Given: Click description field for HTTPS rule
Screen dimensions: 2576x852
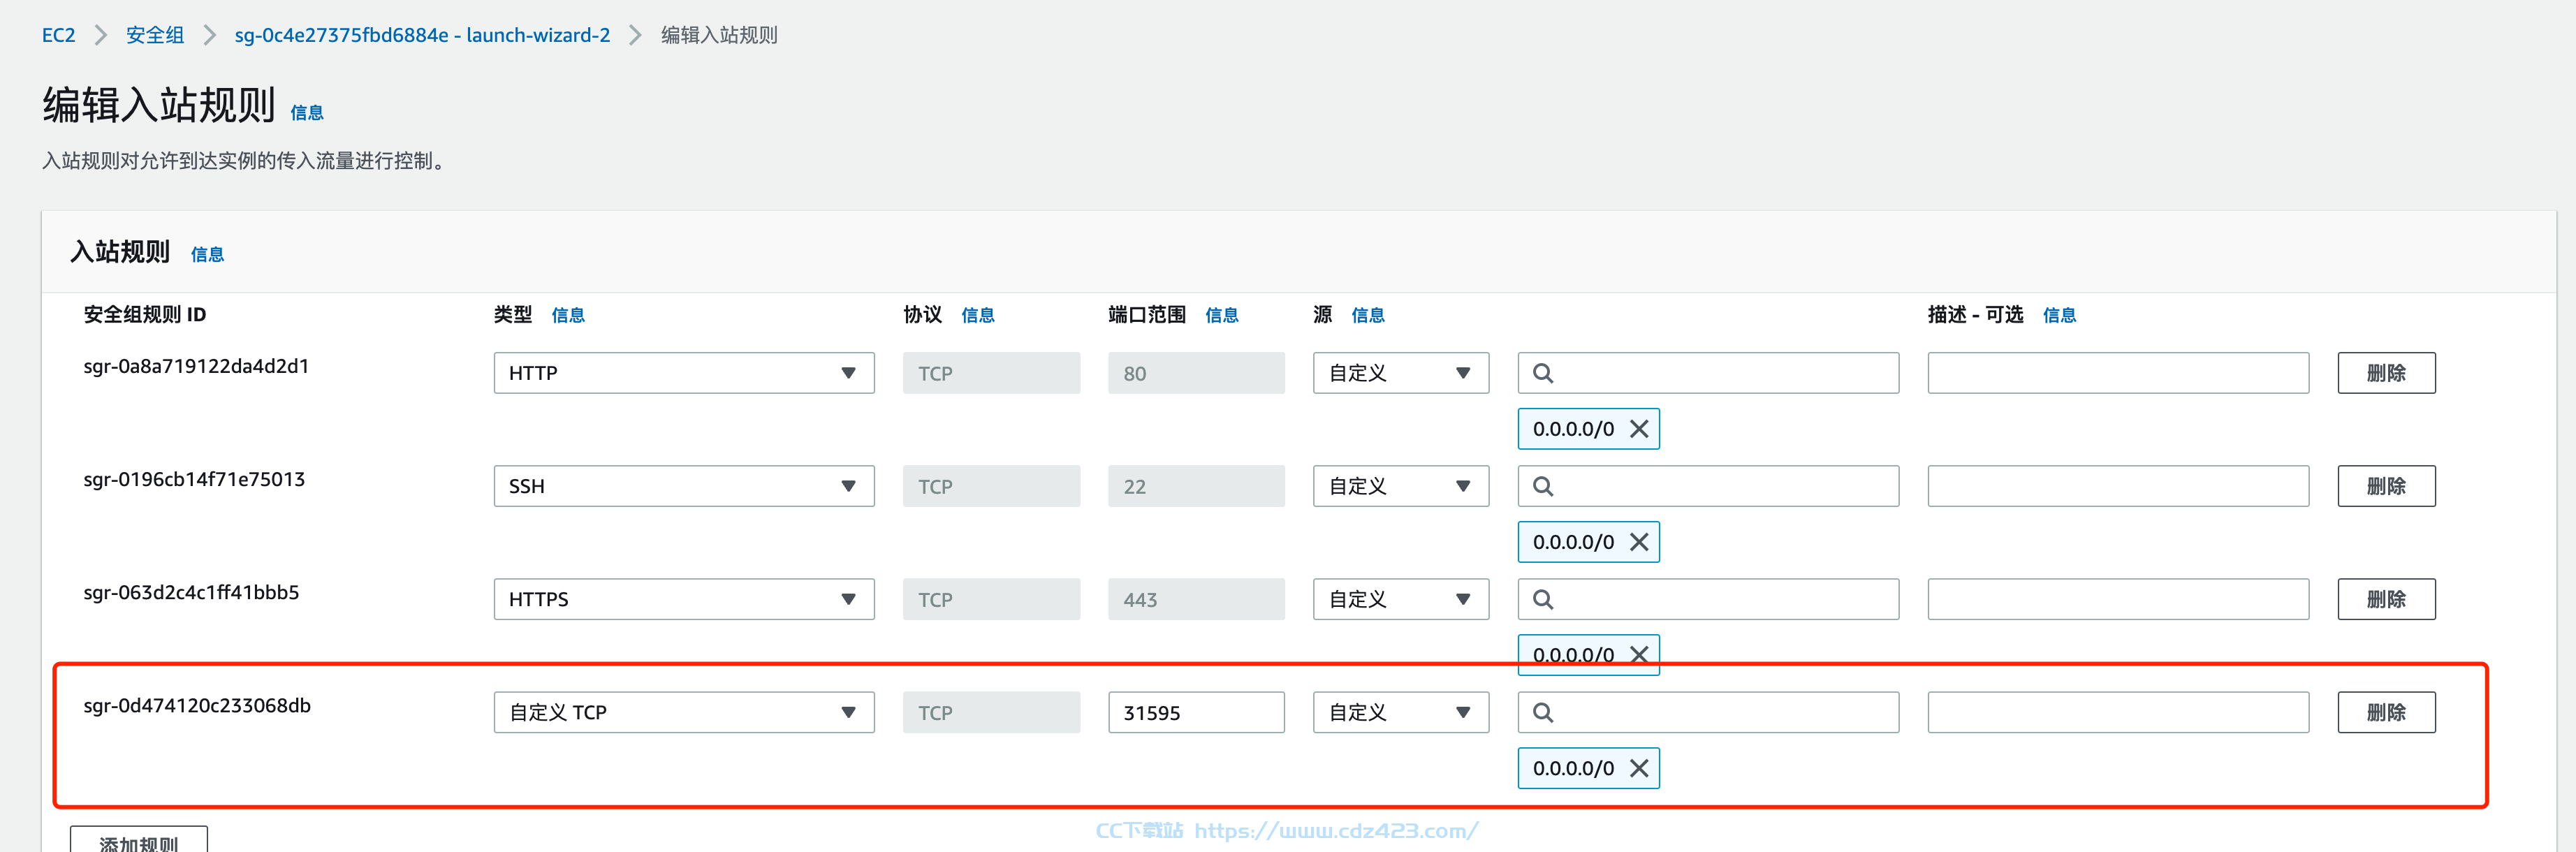Looking at the screenshot, I should coord(2118,599).
